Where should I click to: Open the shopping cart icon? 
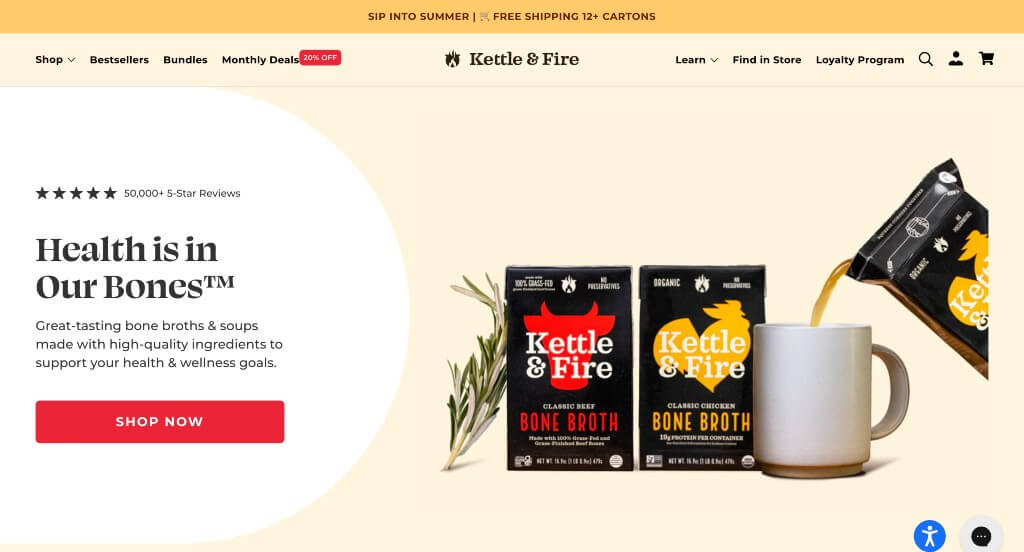click(x=986, y=59)
